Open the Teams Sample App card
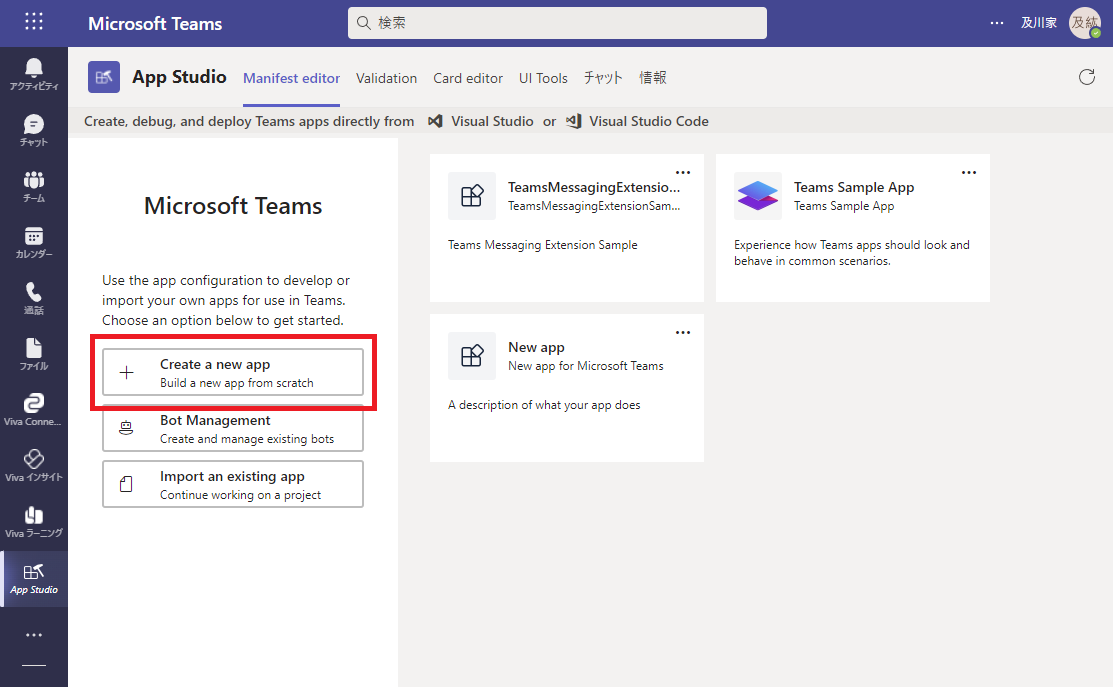Image resolution: width=1113 pixels, height=687 pixels. point(852,228)
